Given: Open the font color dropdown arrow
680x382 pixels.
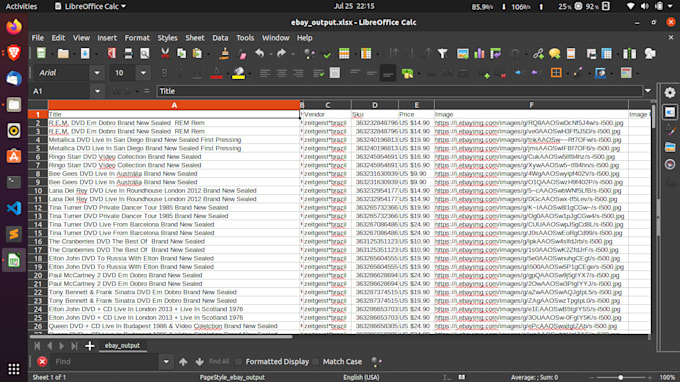Looking at the screenshot, I should [227, 73].
